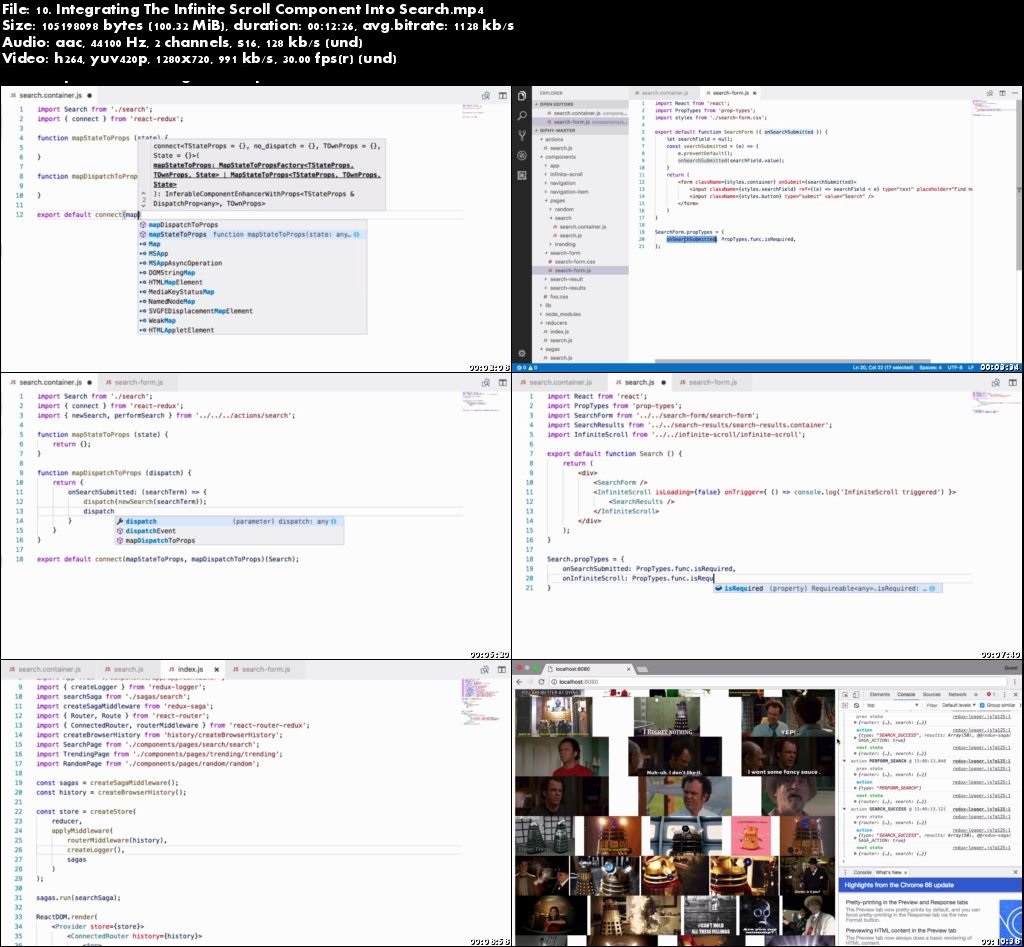Collapse the pages folder in Explorer

pos(557,200)
